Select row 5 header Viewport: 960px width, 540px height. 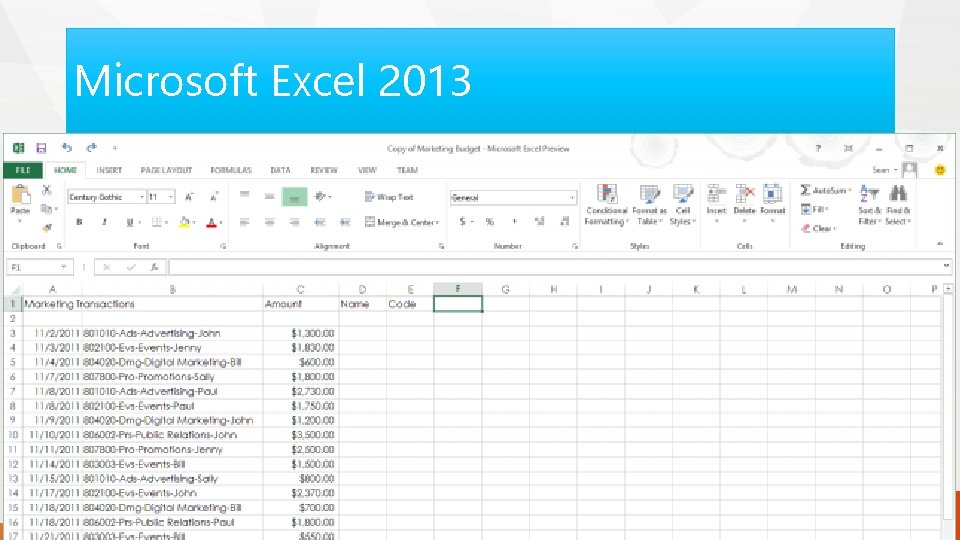point(13,362)
